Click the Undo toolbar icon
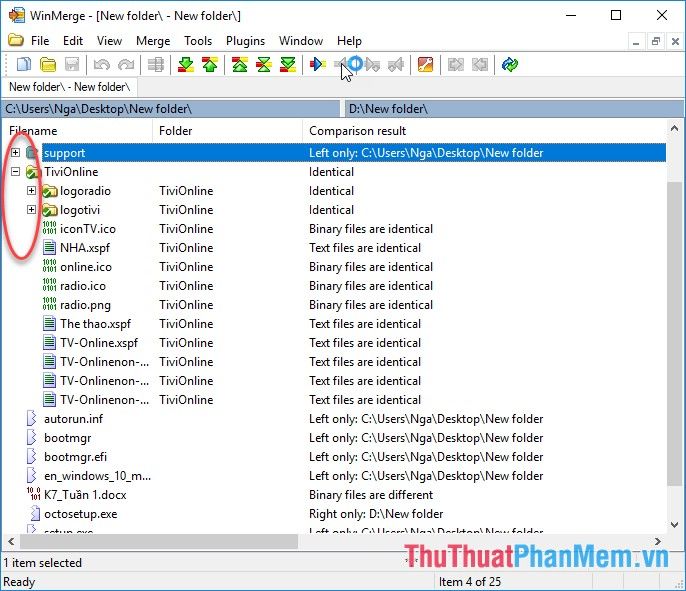Screen dimensions: 686x591 point(102,65)
